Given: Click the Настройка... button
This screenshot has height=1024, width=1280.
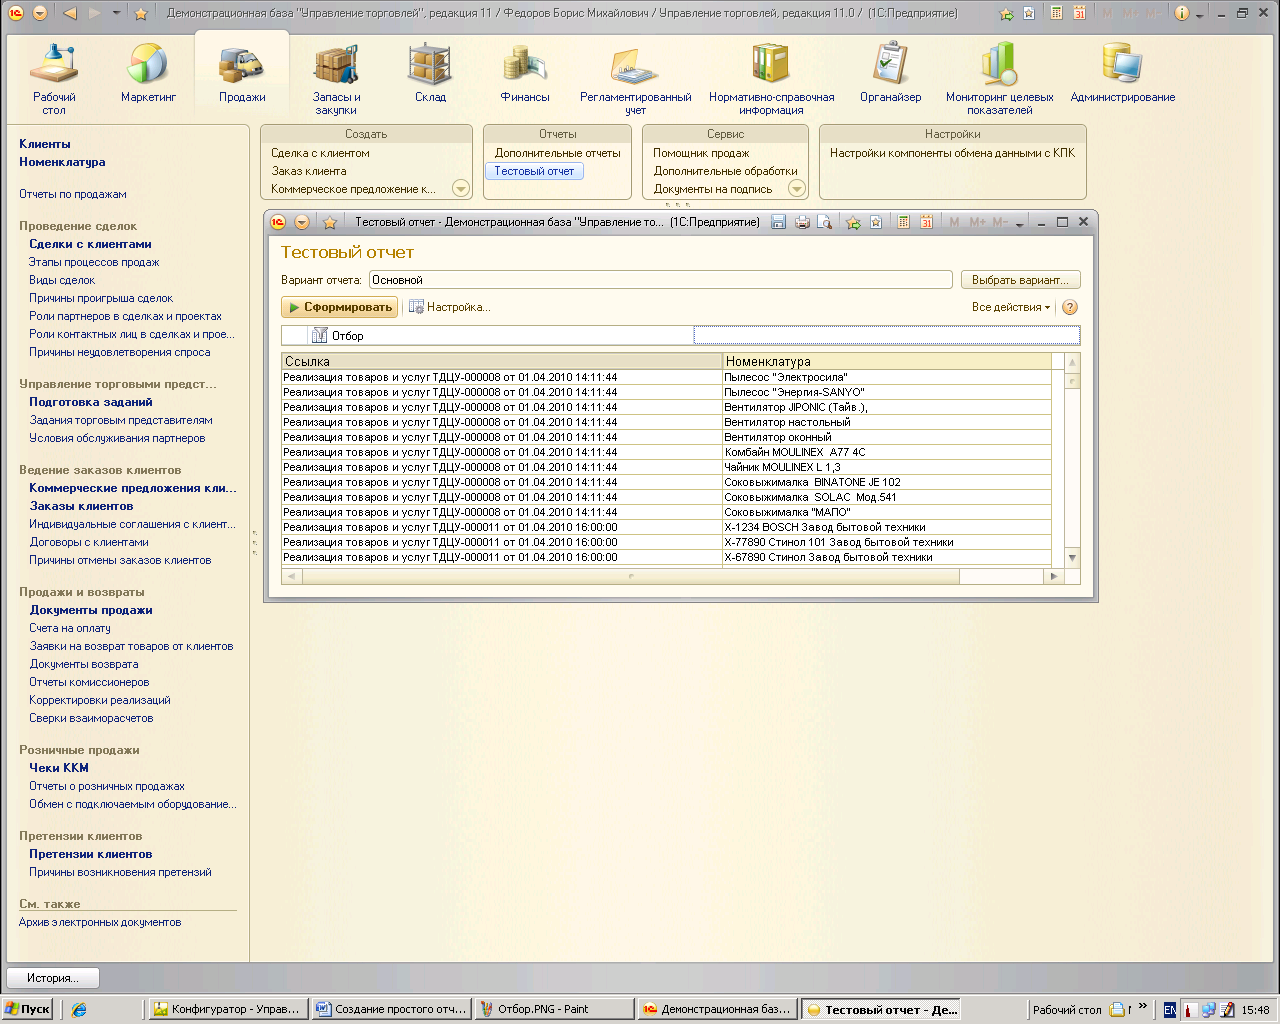Looking at the screenshot, I should [x=450, y=307].
